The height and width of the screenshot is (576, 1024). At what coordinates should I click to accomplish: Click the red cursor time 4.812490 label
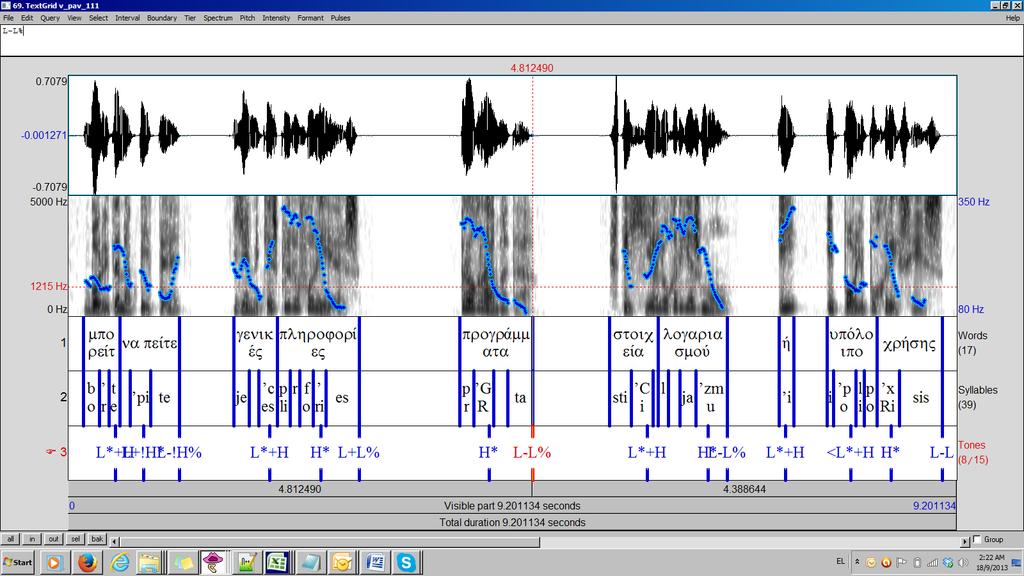click(x=532, y=68)
